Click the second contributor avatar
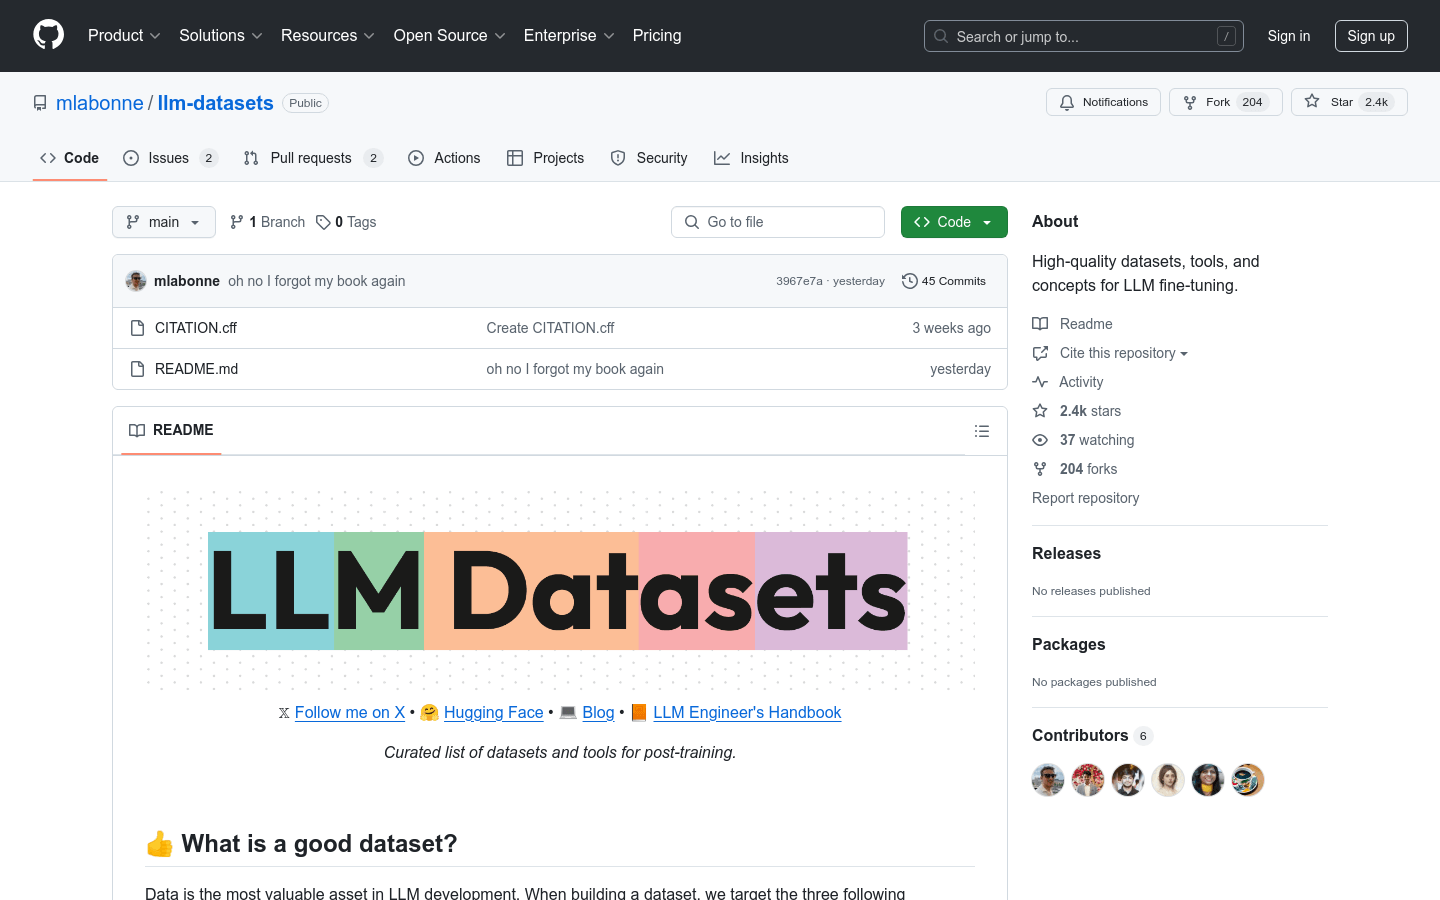This screenshot has width=1440, height=900. tap(1088, 780)
